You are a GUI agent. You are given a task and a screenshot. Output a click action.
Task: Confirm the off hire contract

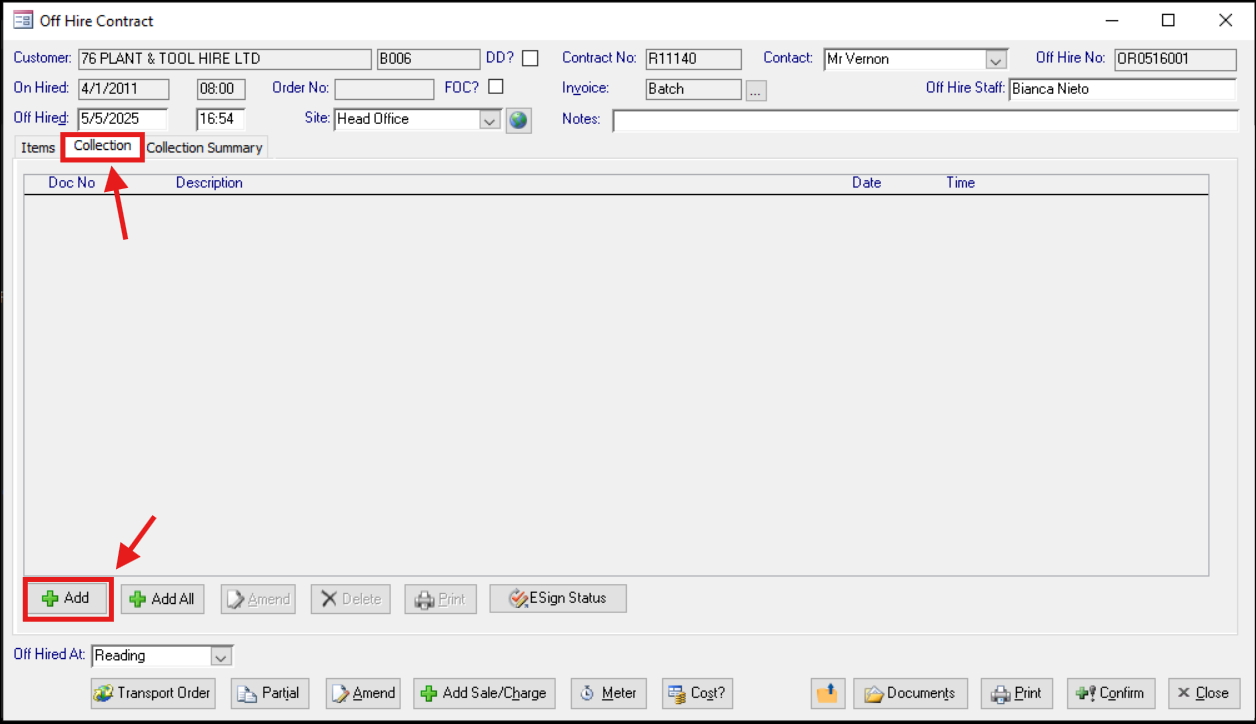[x=1110, y=693]
